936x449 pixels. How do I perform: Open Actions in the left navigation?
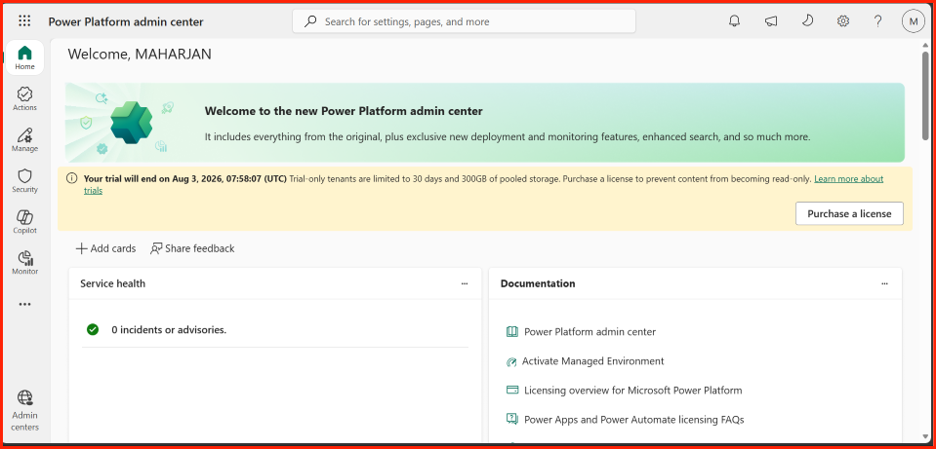click(25, 99)
